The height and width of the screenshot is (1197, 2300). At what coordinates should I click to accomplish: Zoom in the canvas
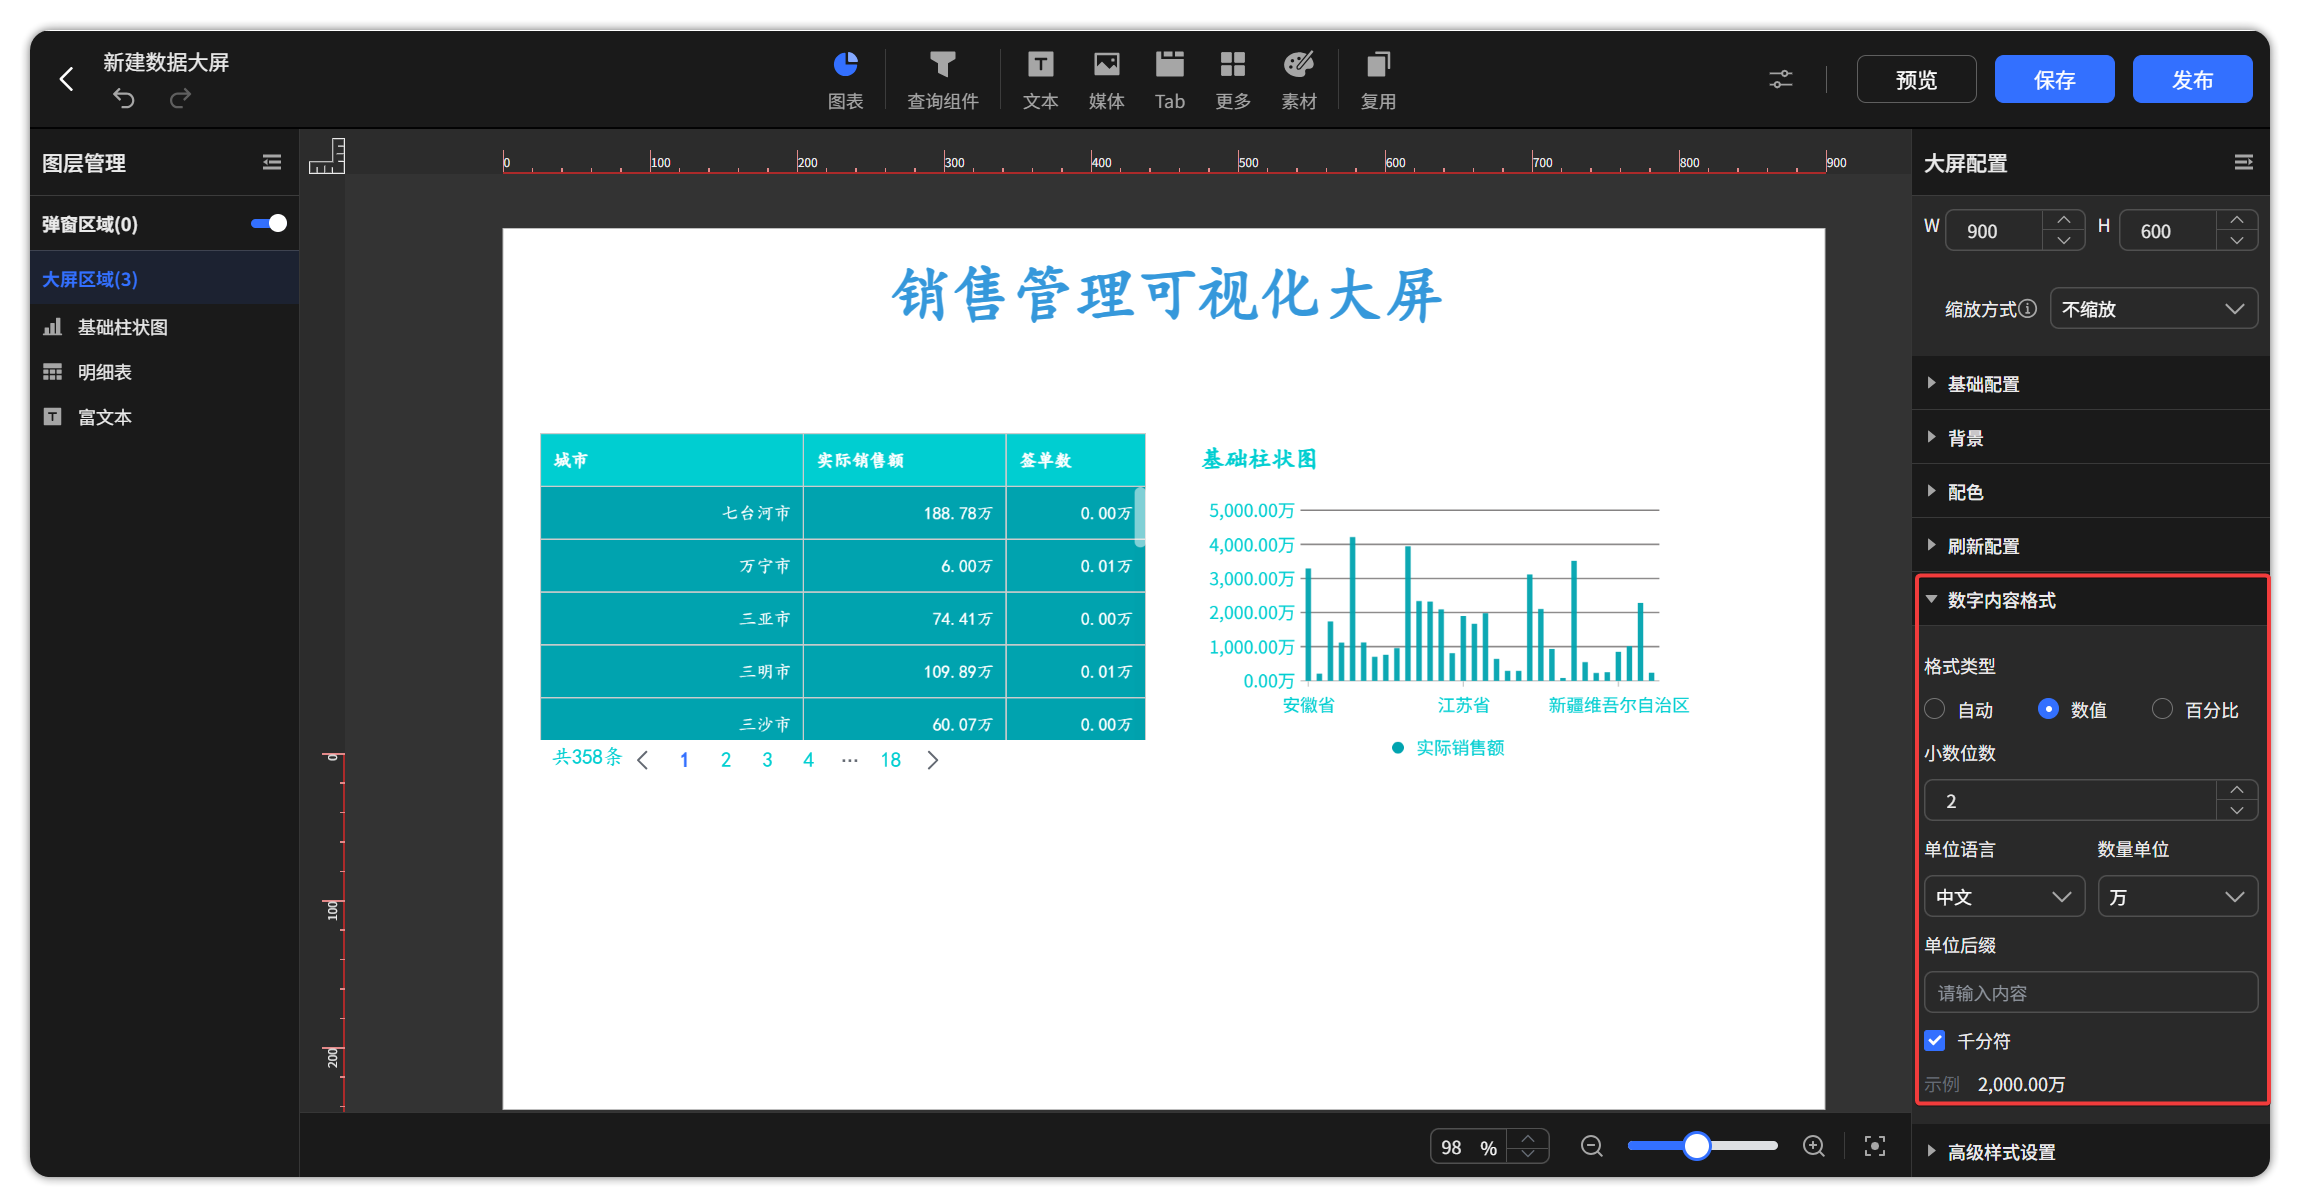(x=1814, y=1146)
